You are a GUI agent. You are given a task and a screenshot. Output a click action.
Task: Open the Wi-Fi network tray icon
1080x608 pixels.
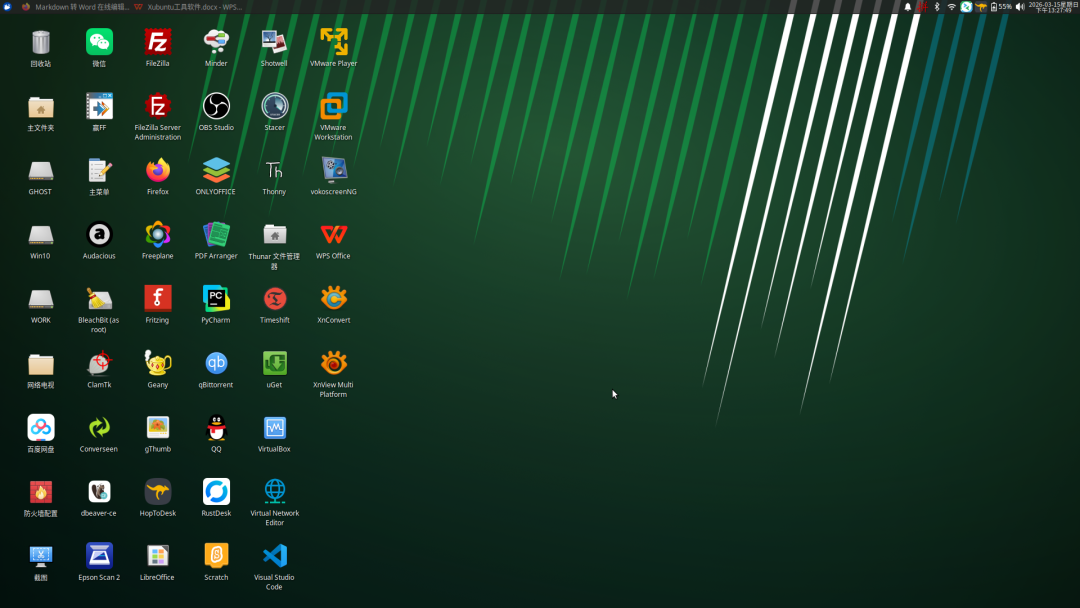click(x=951, y=7)
